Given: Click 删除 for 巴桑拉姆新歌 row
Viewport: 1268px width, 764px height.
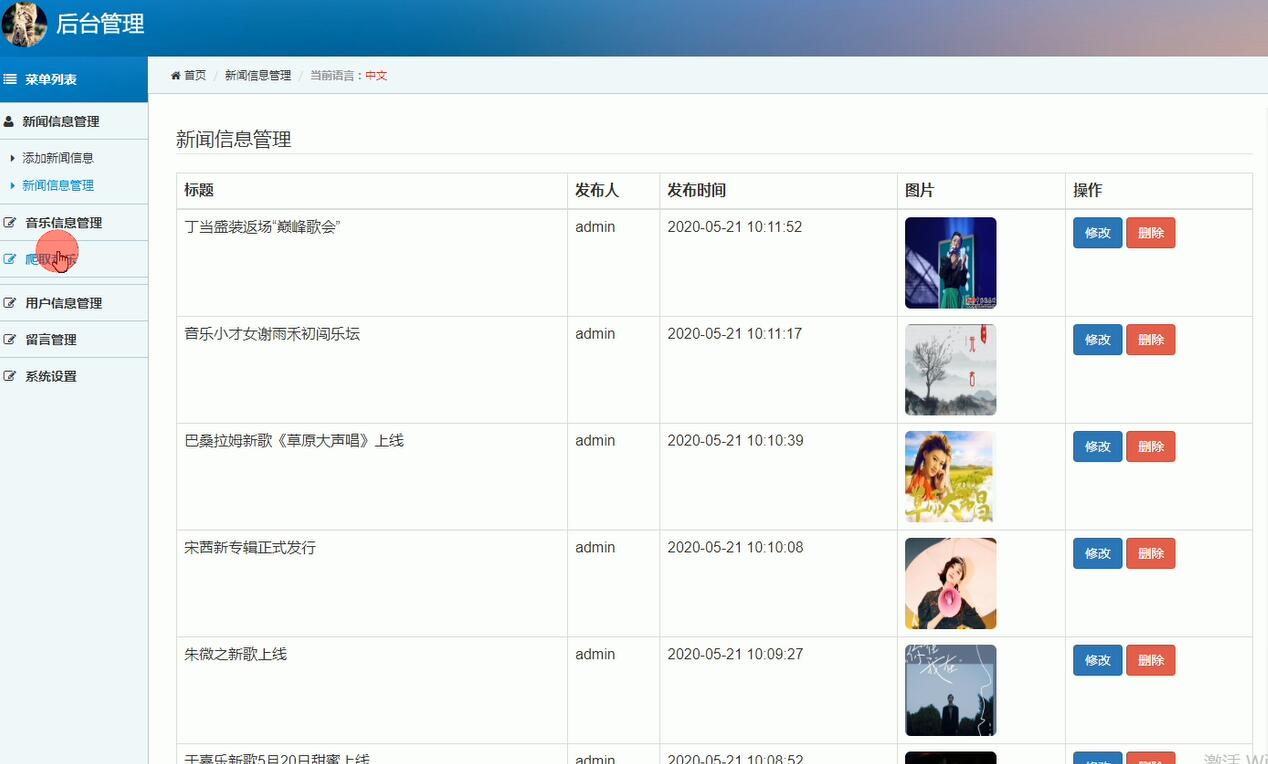Looking at the screenshot, I should pos(1151,447).
